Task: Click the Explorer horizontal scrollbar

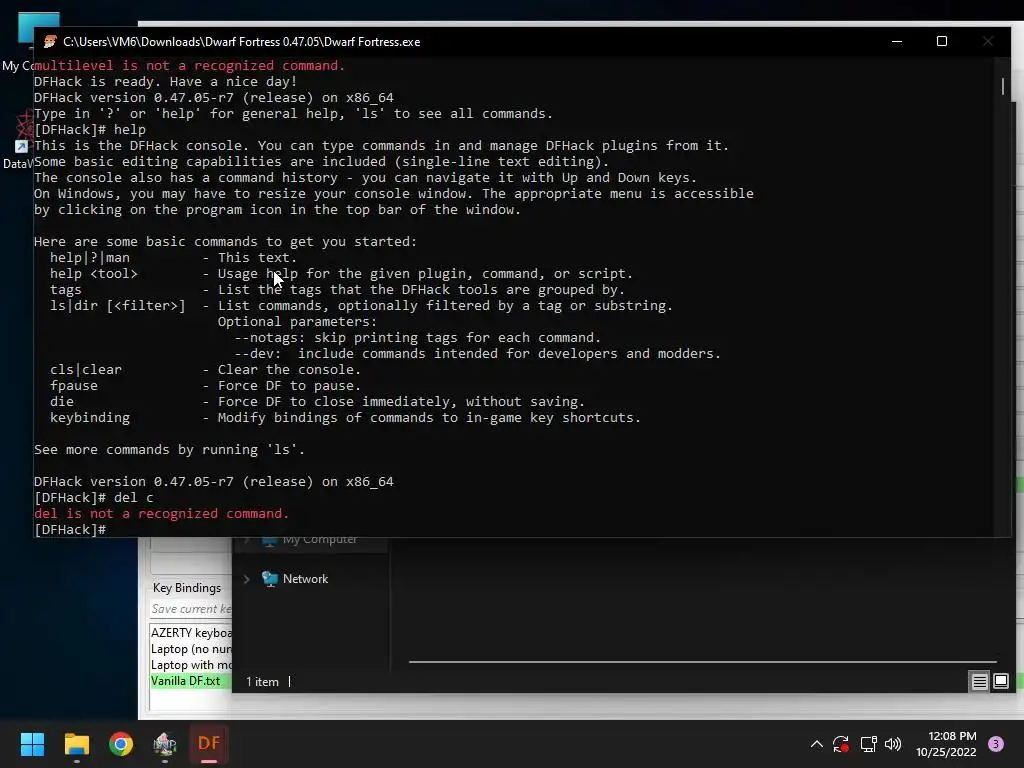Action: [x=702, y=662]
